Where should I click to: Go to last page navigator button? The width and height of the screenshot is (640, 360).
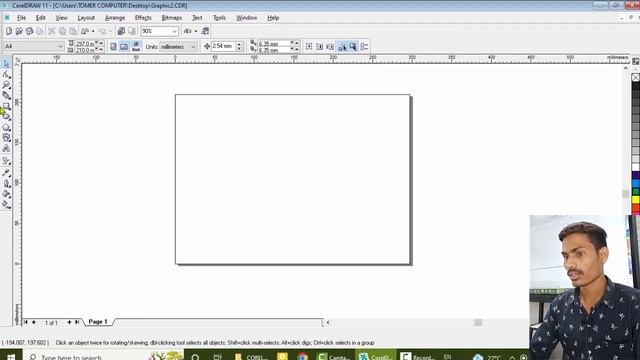pos(77,322)
